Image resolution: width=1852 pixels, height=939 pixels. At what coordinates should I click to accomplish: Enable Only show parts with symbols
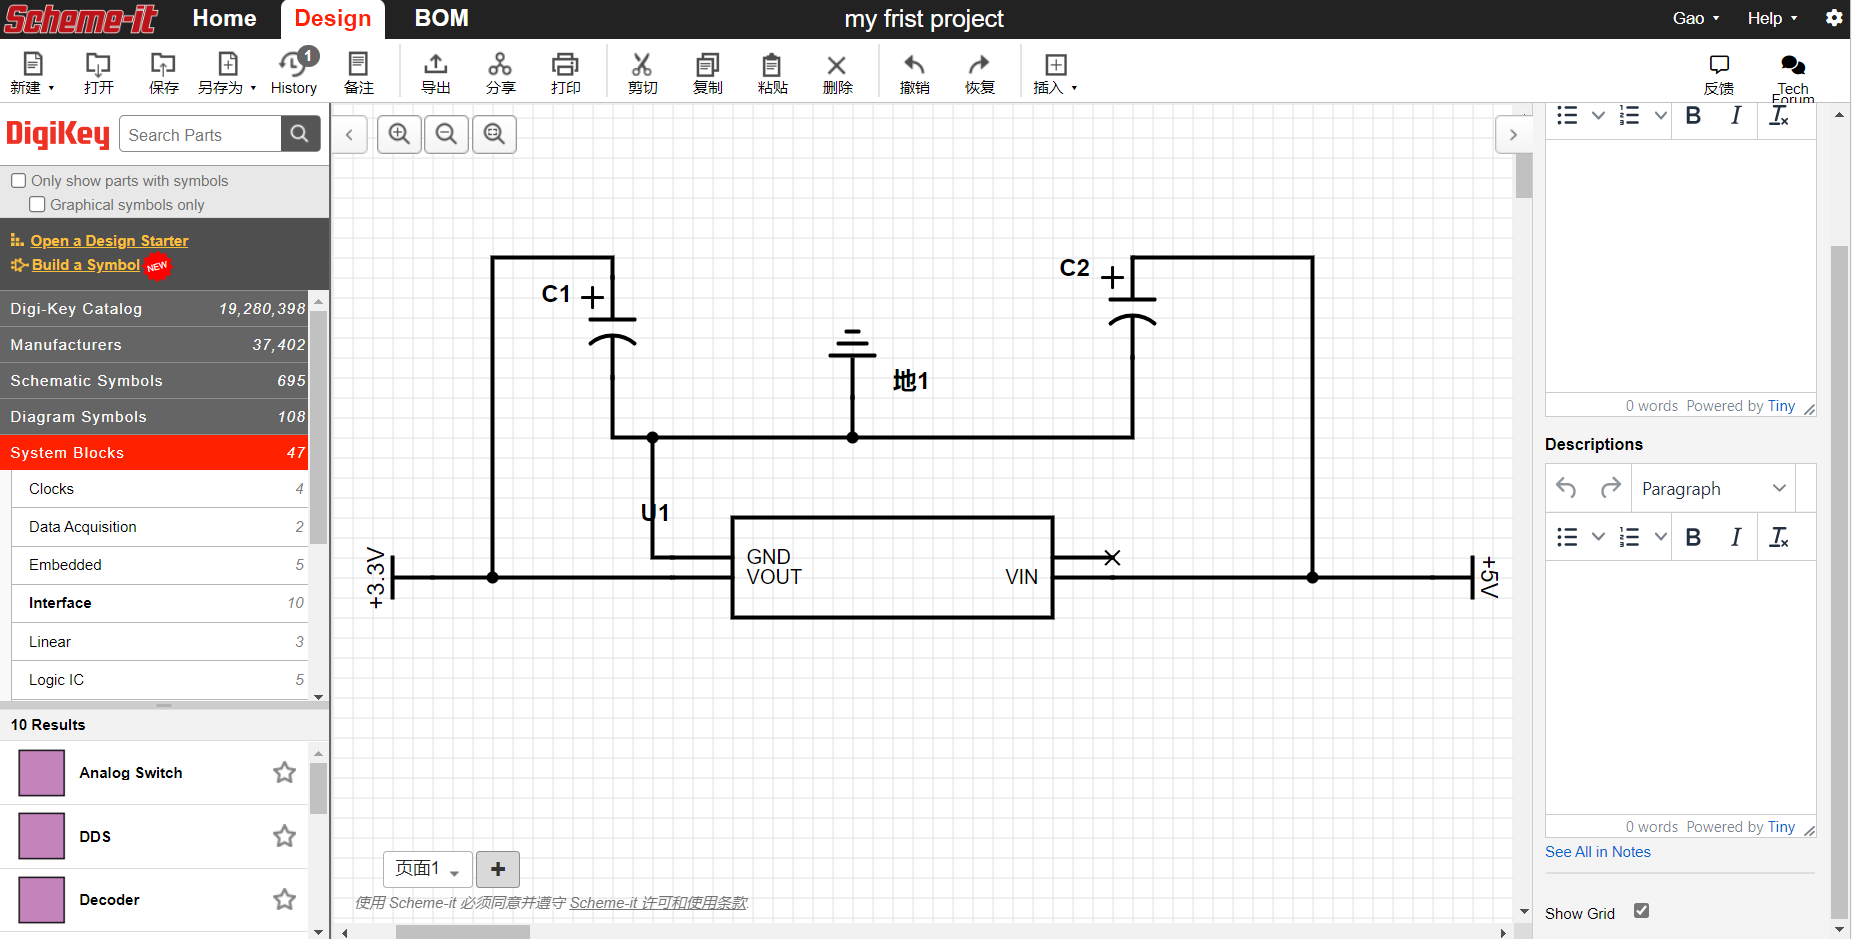(18, 181)
